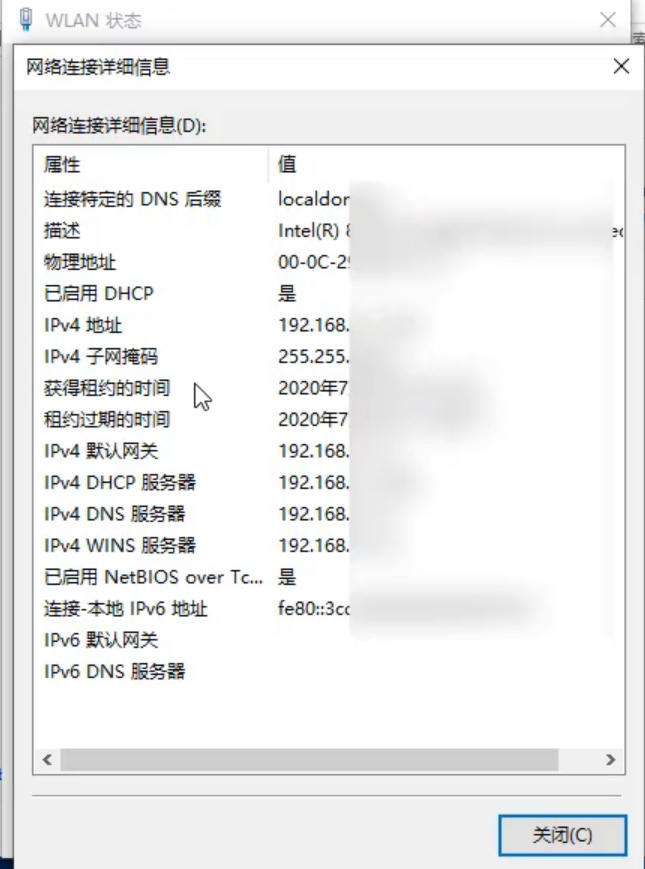Click the WLAN status network icon

coord(25,19)
